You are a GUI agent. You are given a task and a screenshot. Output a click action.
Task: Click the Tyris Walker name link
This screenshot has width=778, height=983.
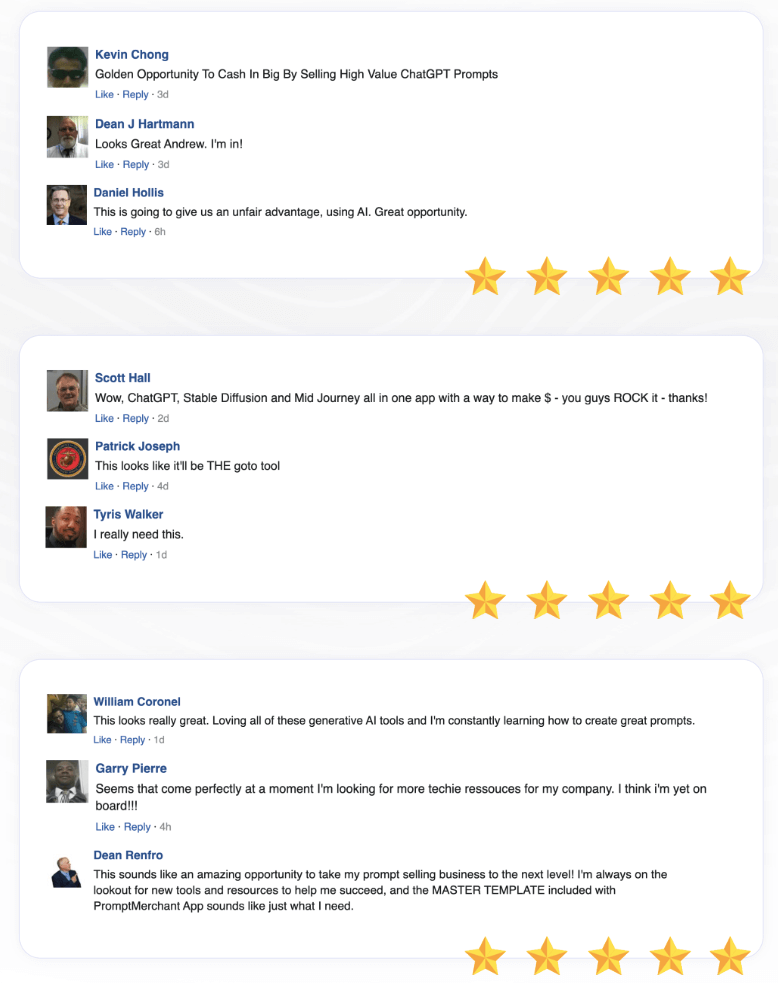click(x=128, y=514)
